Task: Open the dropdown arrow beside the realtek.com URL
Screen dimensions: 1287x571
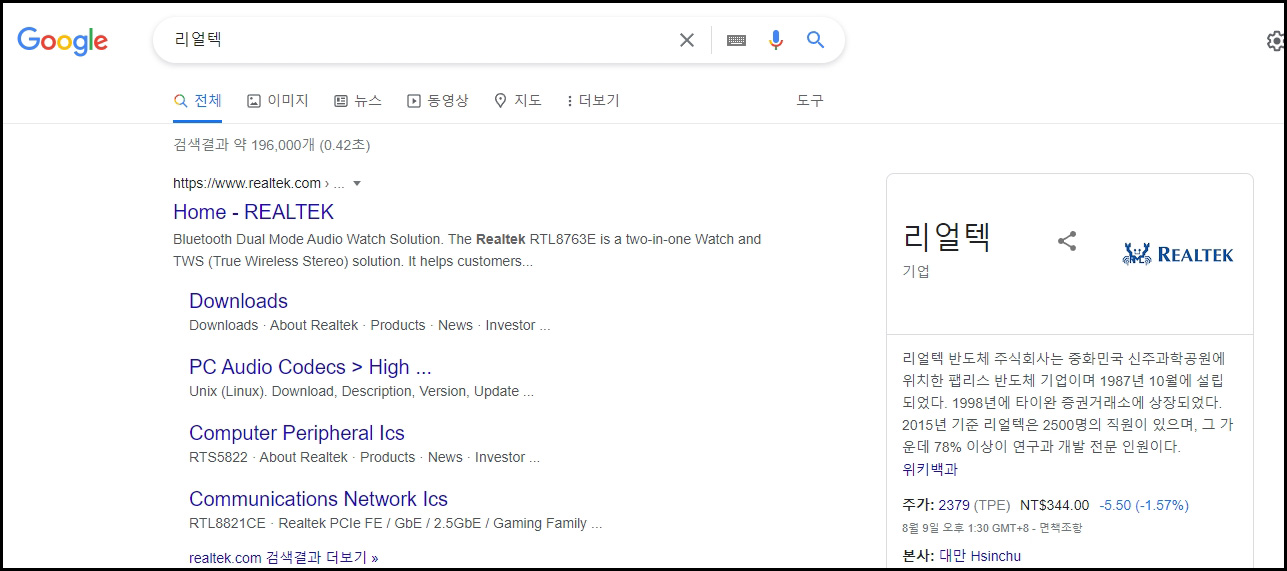Action: (357, 184)
